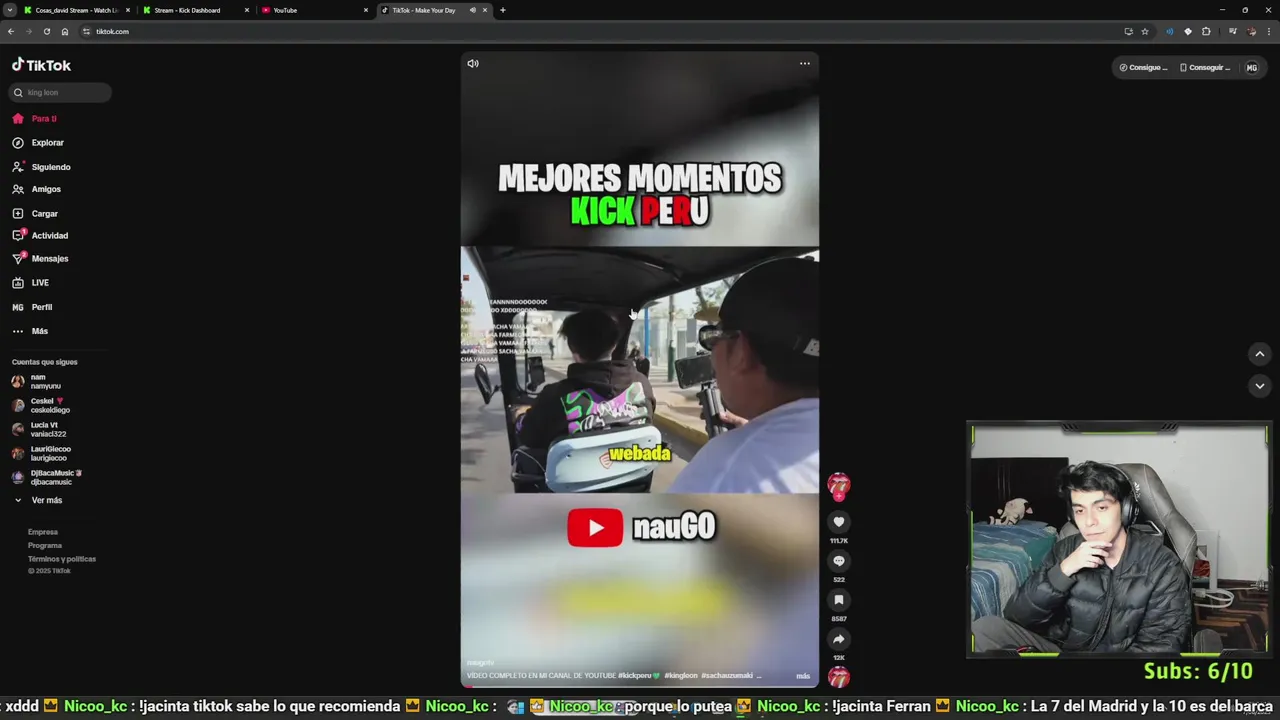Switch to Cosas_david Stream tab
Screen dimensions: 1280x720
click(76, 10)
